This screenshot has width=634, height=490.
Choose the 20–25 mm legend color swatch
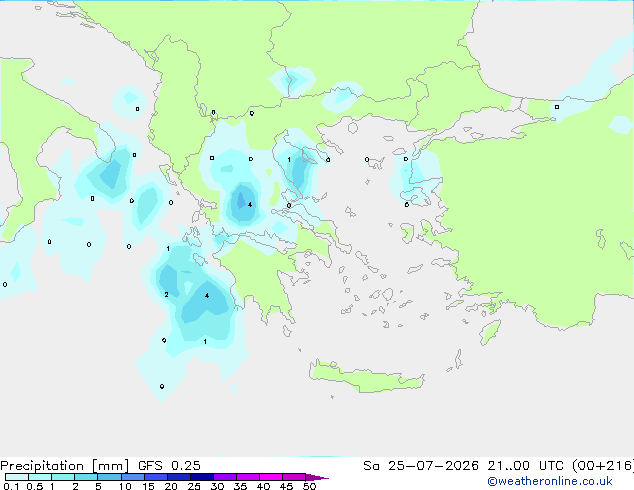pyautogui.click(x=178, y=477)
